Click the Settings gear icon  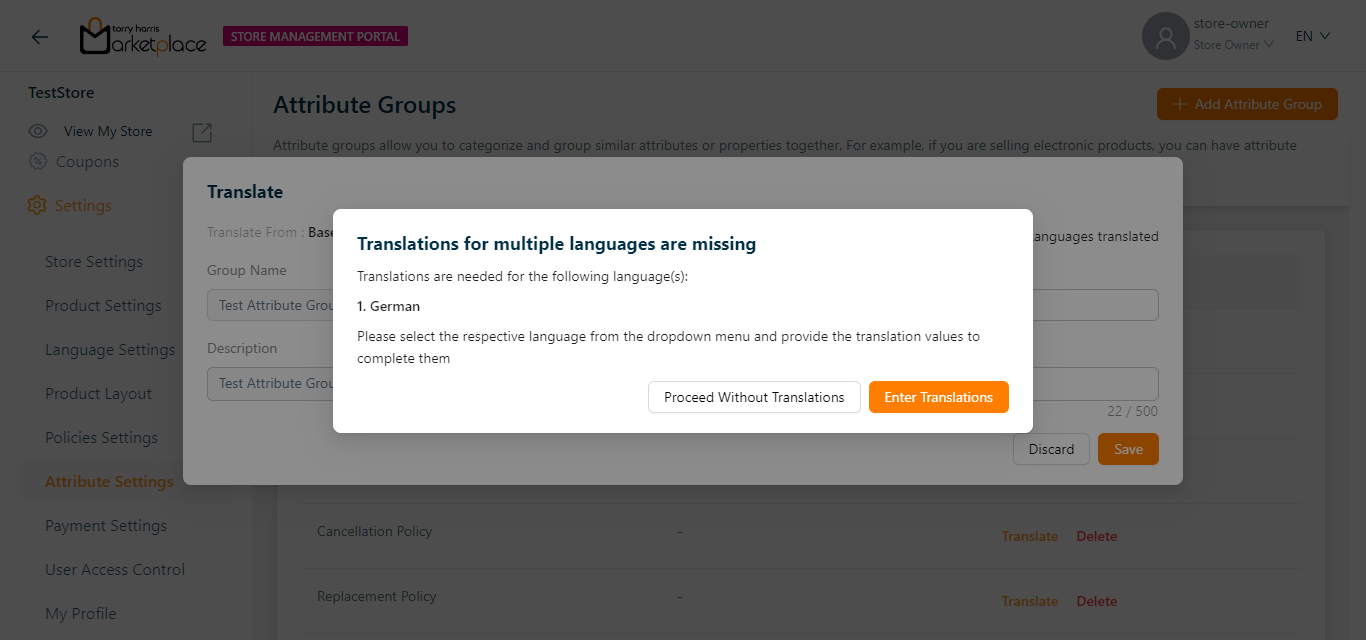pyautogui.click(x=37, y=206)
